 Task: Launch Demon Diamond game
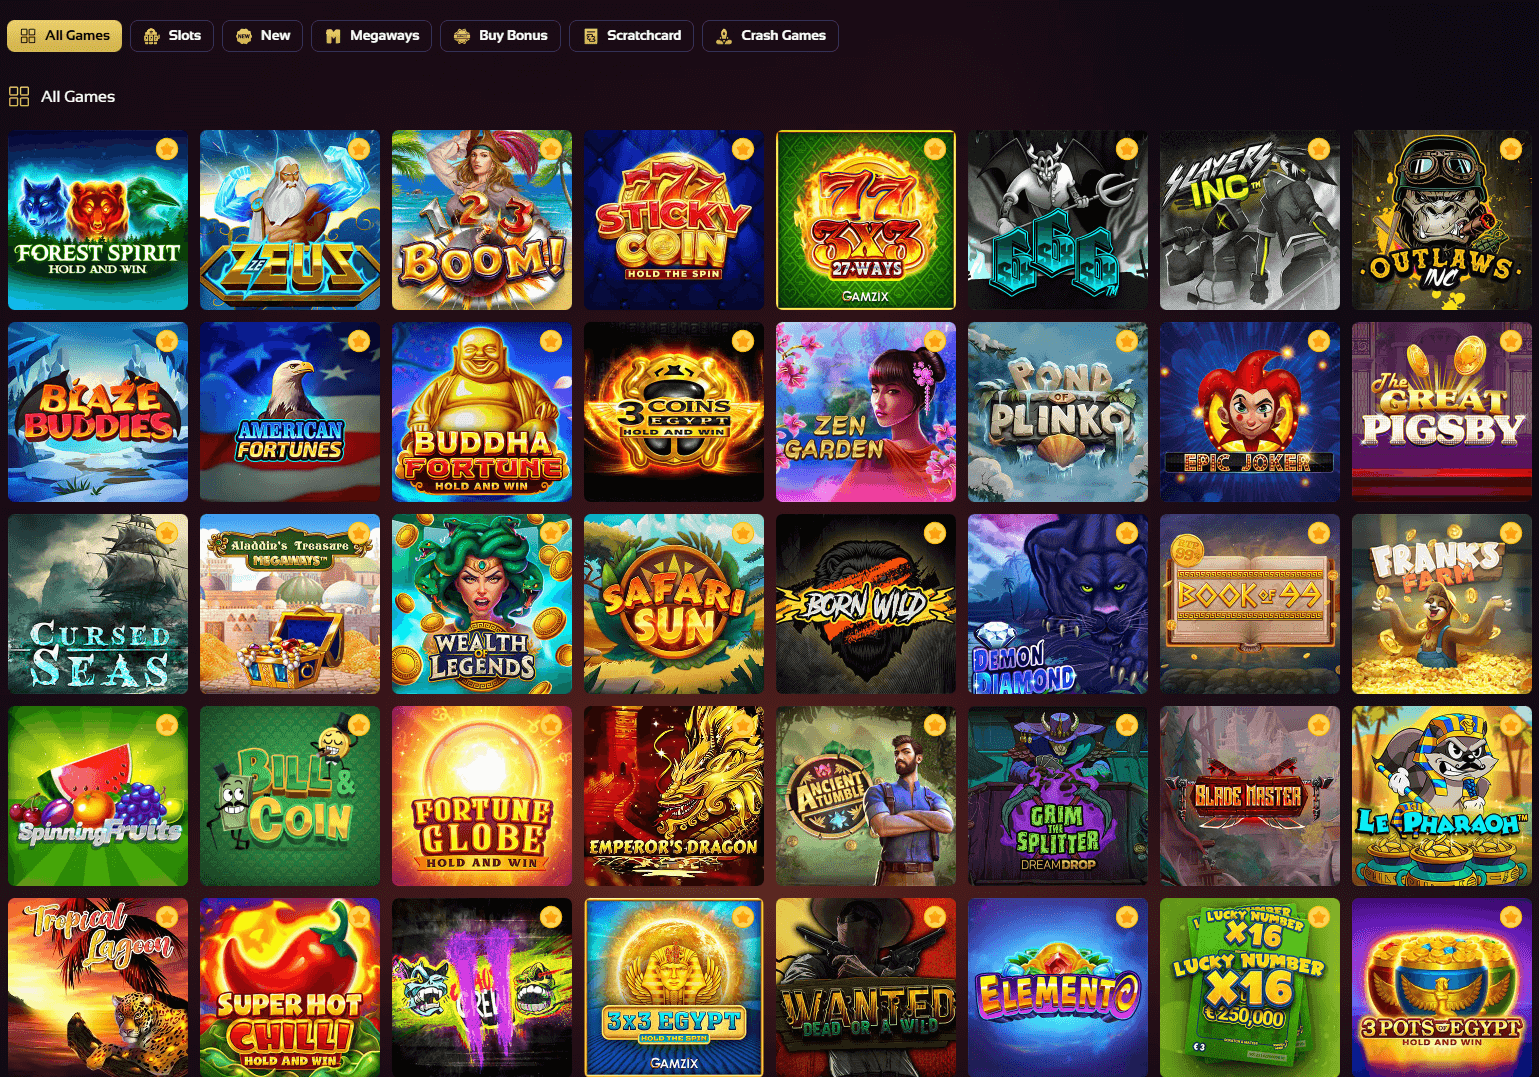coord(1058,604)
